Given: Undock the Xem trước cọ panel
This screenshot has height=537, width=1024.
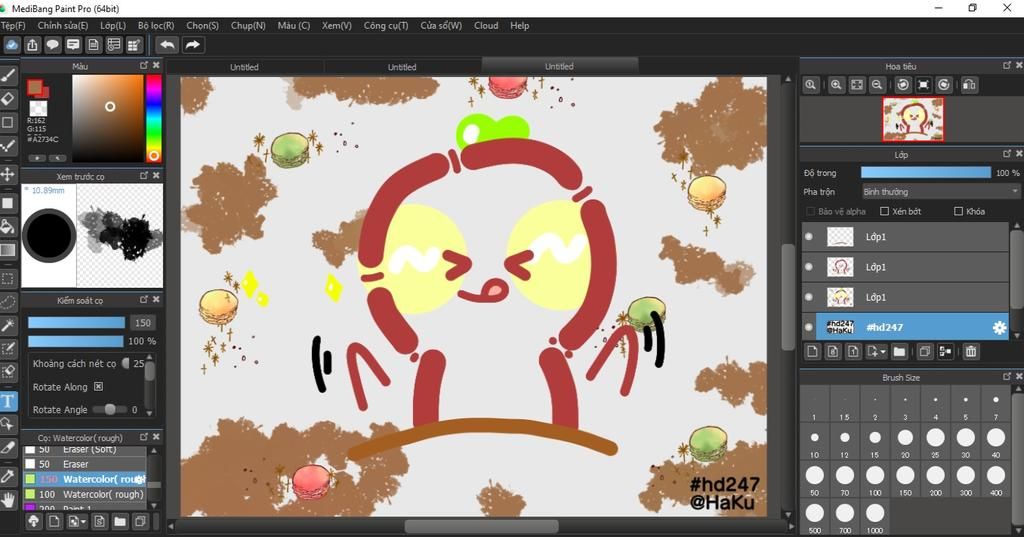Looking at the screenshot, I should (x=144, y=175).
